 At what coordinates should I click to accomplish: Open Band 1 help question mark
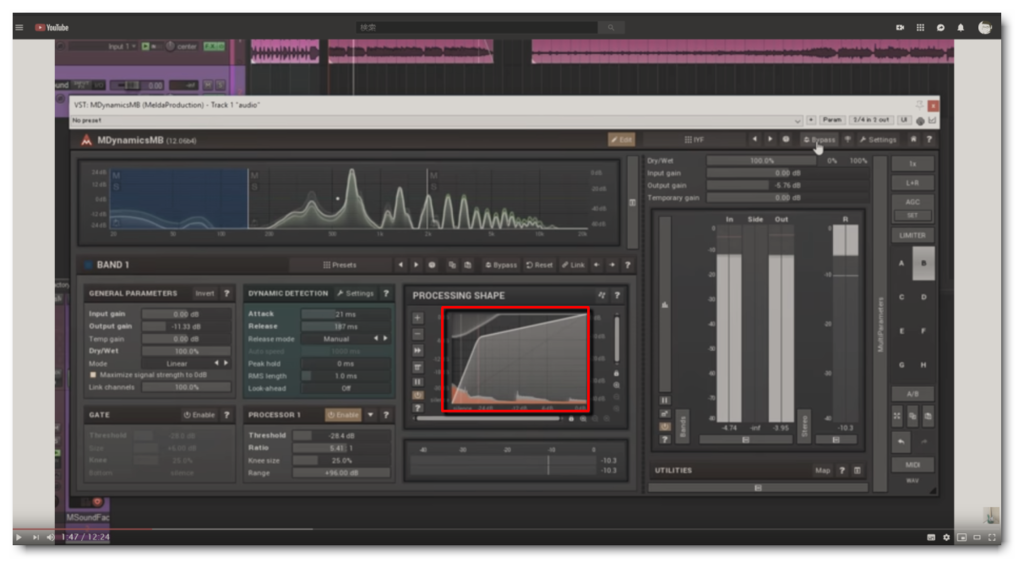[628, 265]
